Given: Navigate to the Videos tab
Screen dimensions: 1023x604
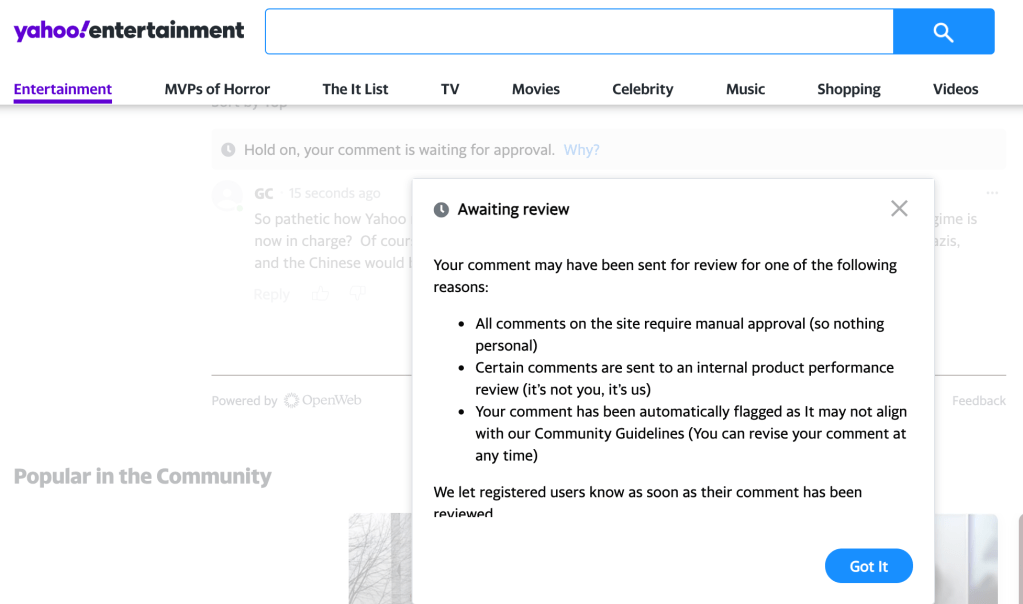Looking at the screenshot, I should 955,89.
